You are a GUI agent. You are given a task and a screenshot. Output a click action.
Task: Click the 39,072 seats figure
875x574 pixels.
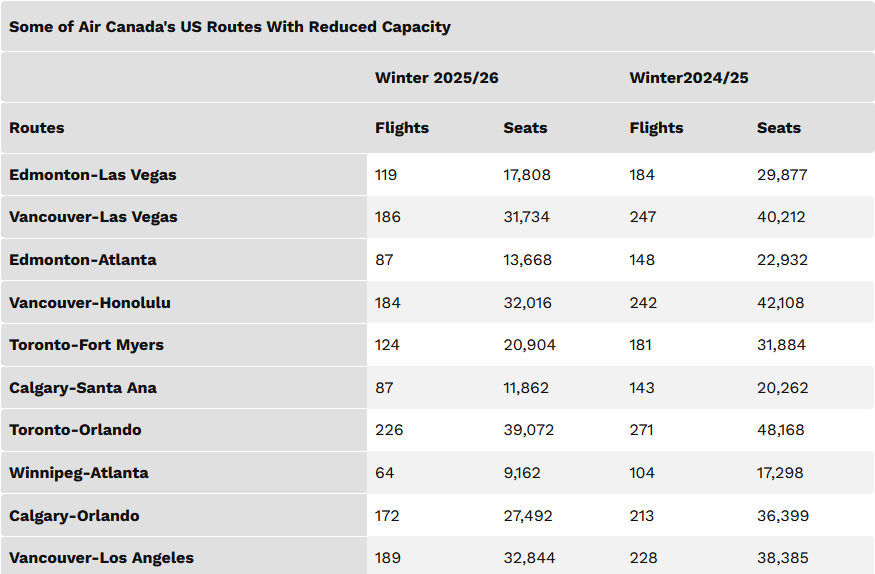pyautogui.click(x=529, y=430)
